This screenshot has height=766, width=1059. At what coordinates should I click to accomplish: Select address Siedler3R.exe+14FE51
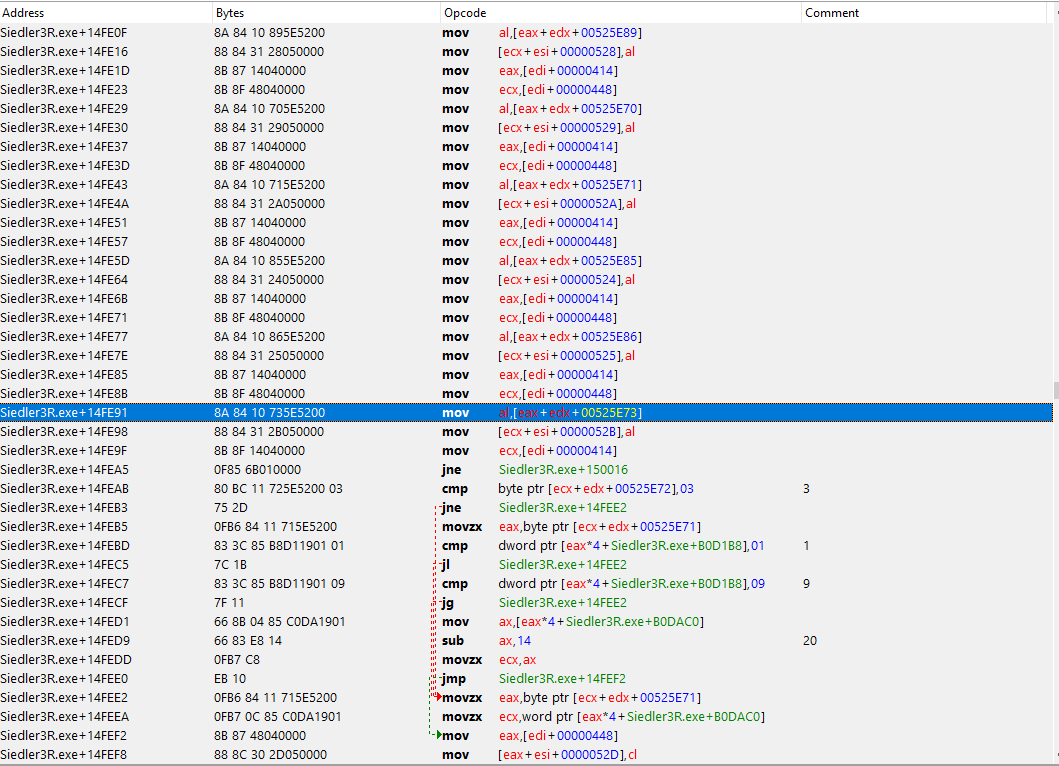64,223
